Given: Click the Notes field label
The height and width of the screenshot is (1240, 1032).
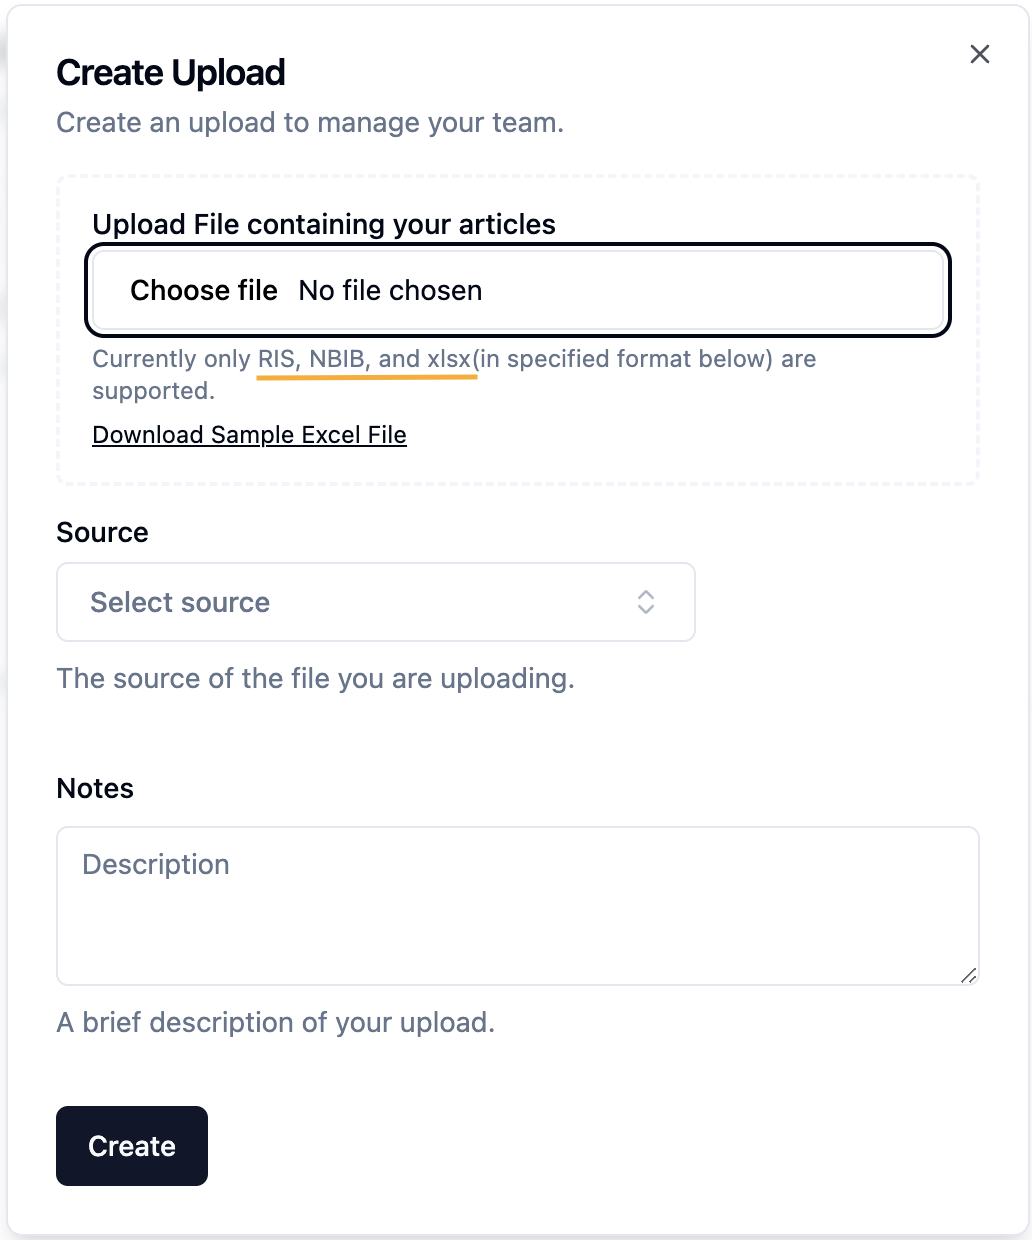Looking at the screenshot, I should [95, 788].
